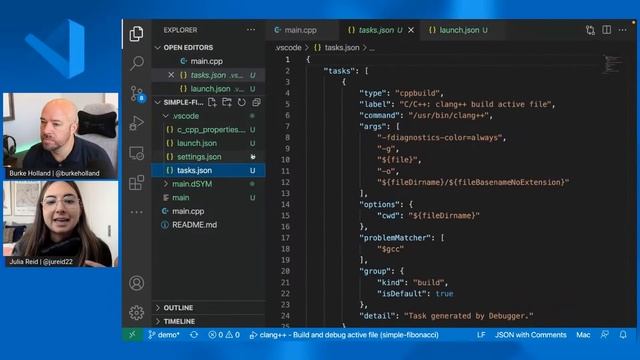The height and width of the screenshot is (360, 640).
Task: Expand the main.dSYM folder
Action: (x=208, y=184)
